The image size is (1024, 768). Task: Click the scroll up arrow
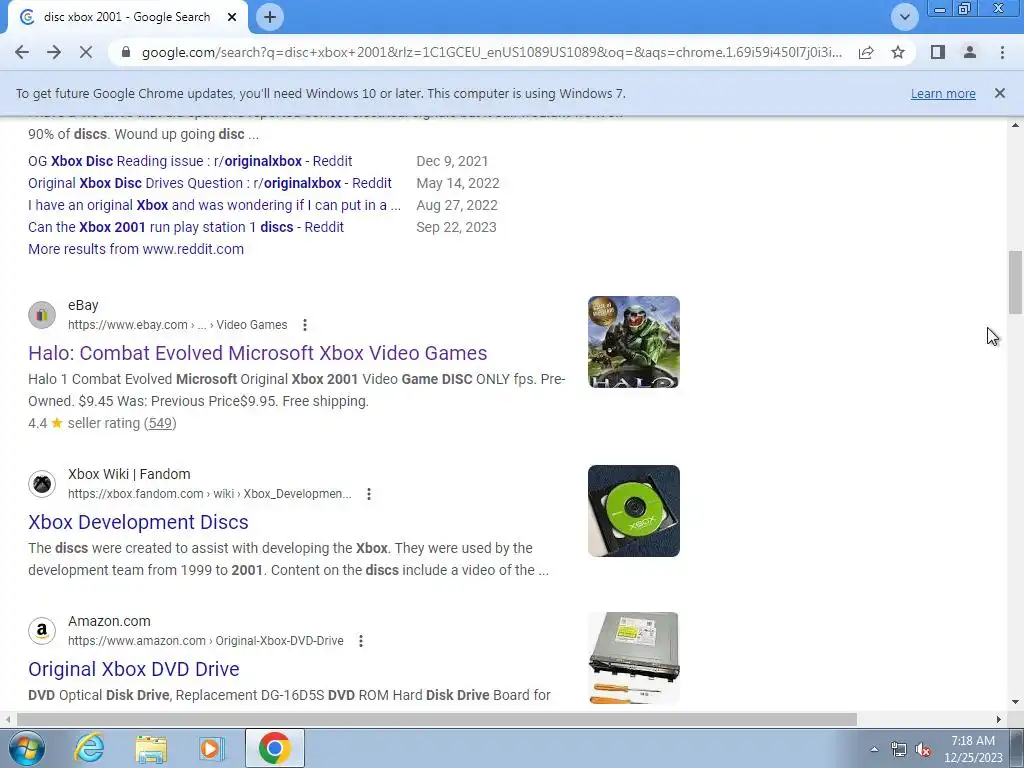[1015, 125]
